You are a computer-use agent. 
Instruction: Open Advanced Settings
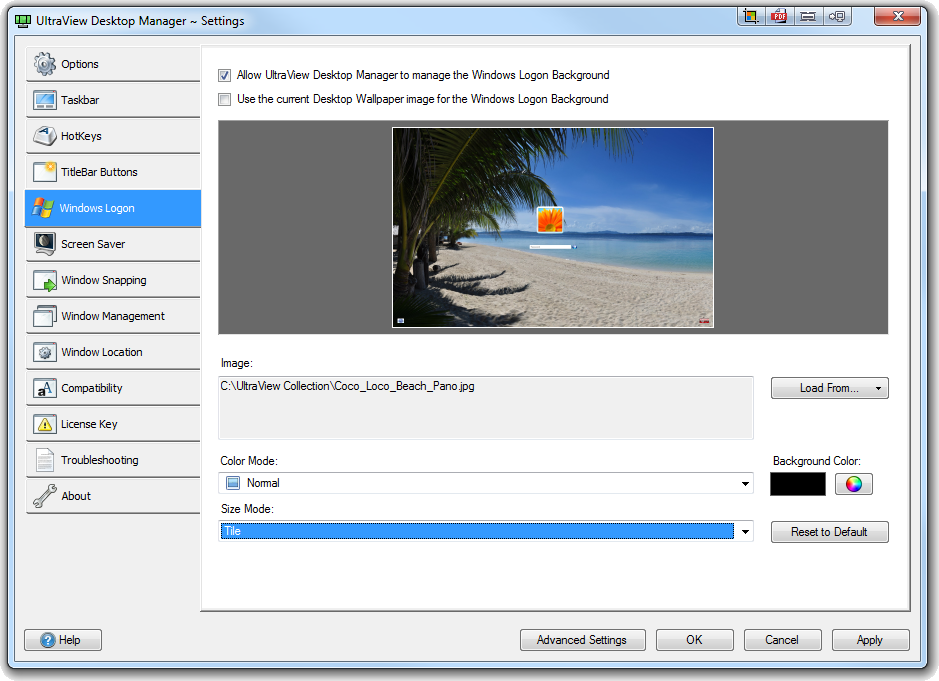coord(583,640)
